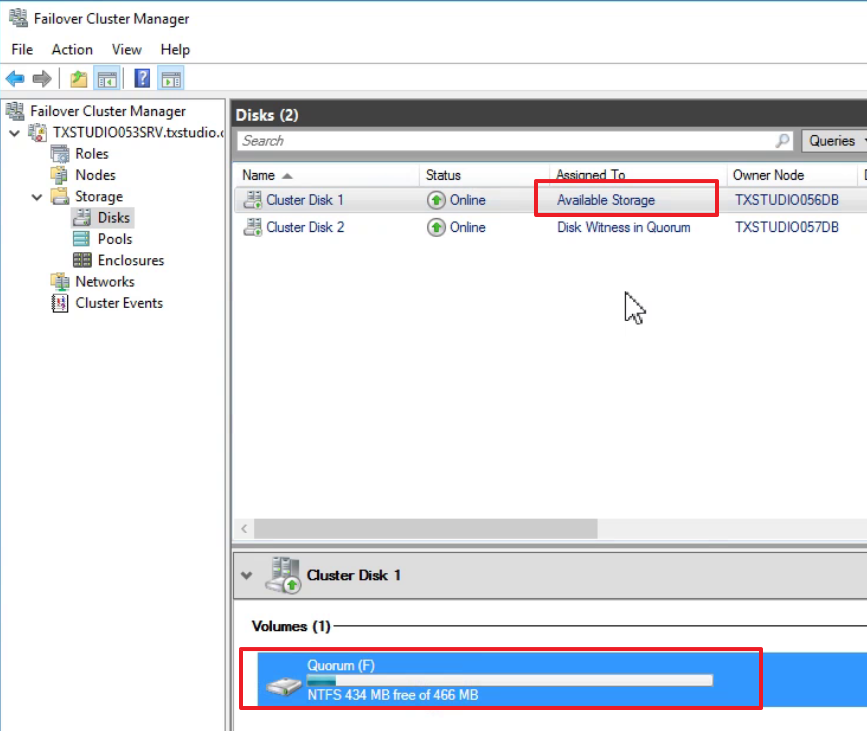867x731 pixels.
Task: Select the Disks tree item
Action: 114,218
